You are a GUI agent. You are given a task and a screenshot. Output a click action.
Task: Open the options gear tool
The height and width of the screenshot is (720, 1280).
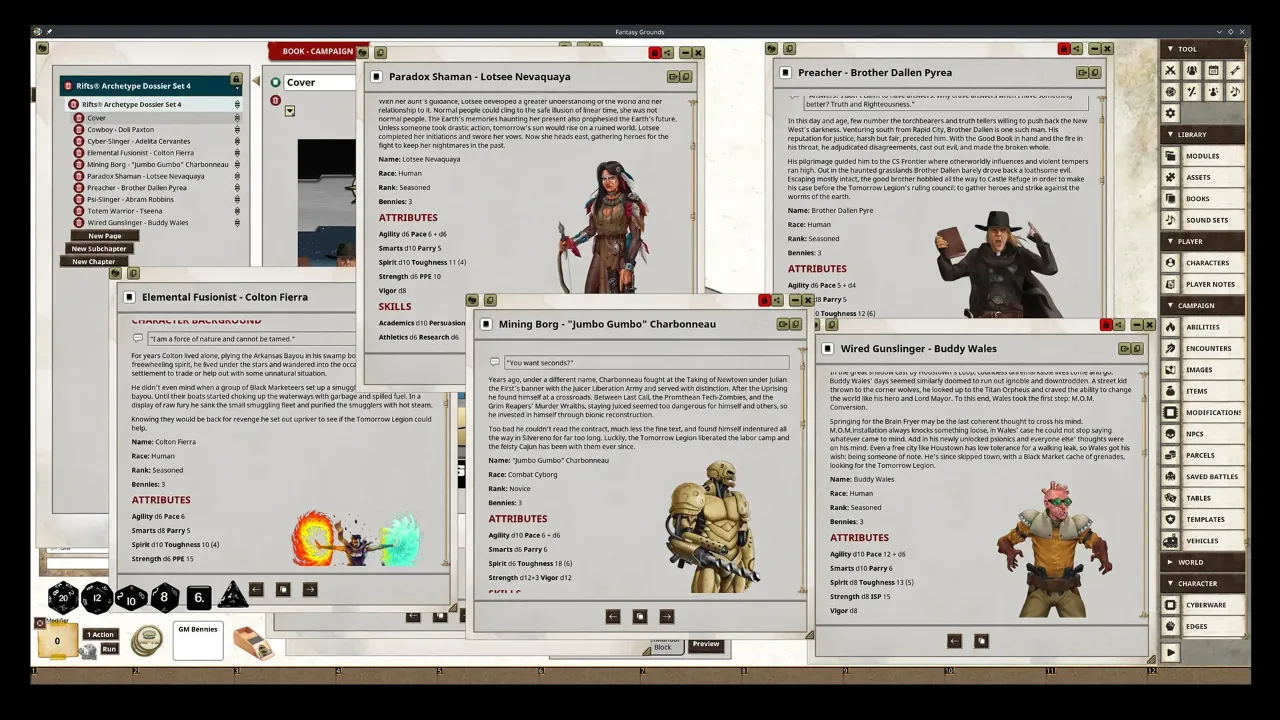click(x=1171, y=113)
